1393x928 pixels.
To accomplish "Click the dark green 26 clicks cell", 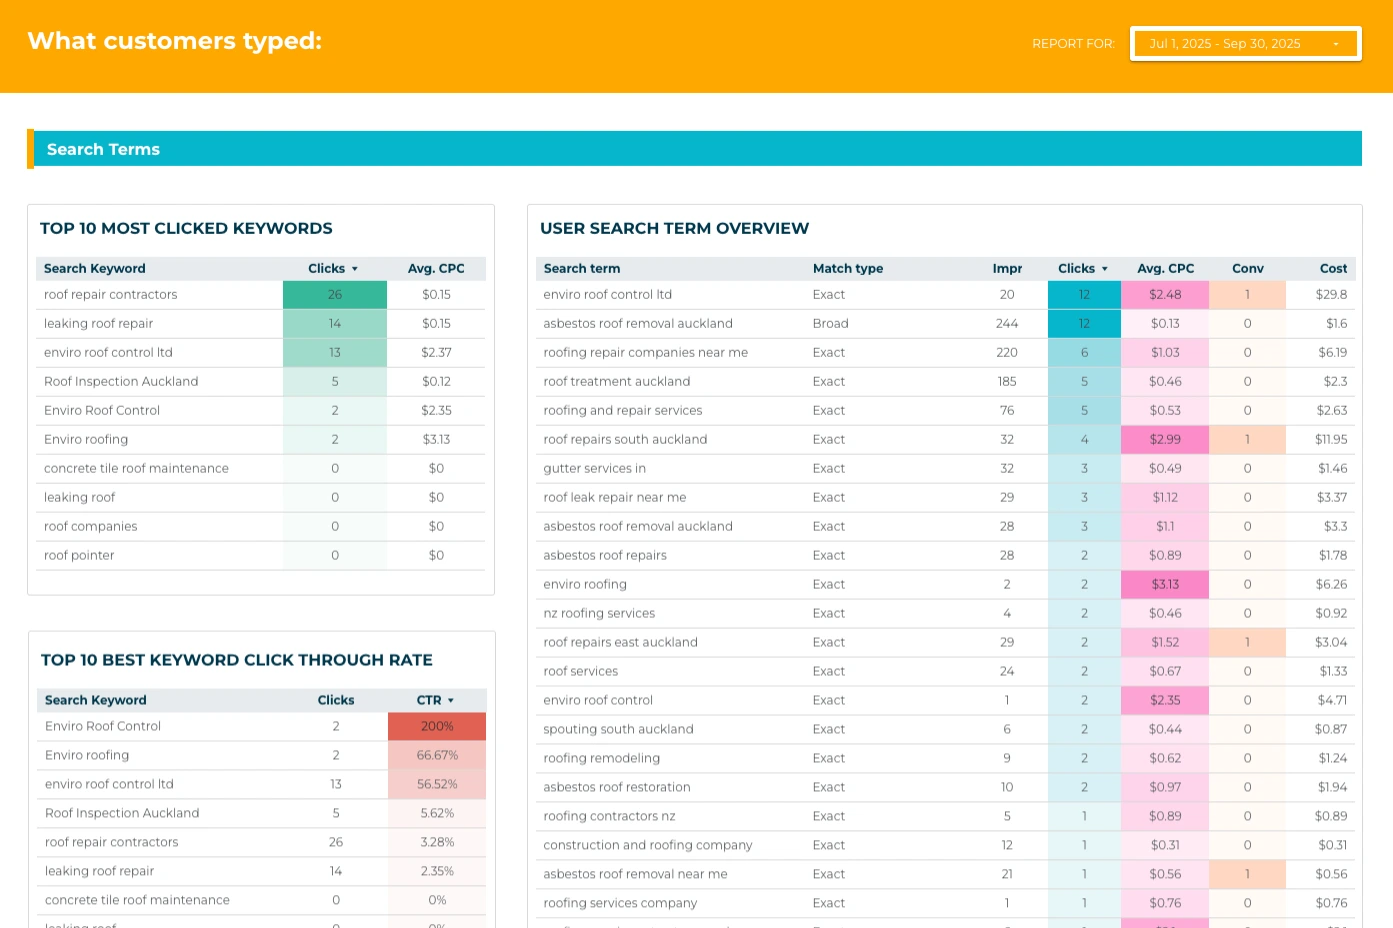I will (x=334, y=295).
